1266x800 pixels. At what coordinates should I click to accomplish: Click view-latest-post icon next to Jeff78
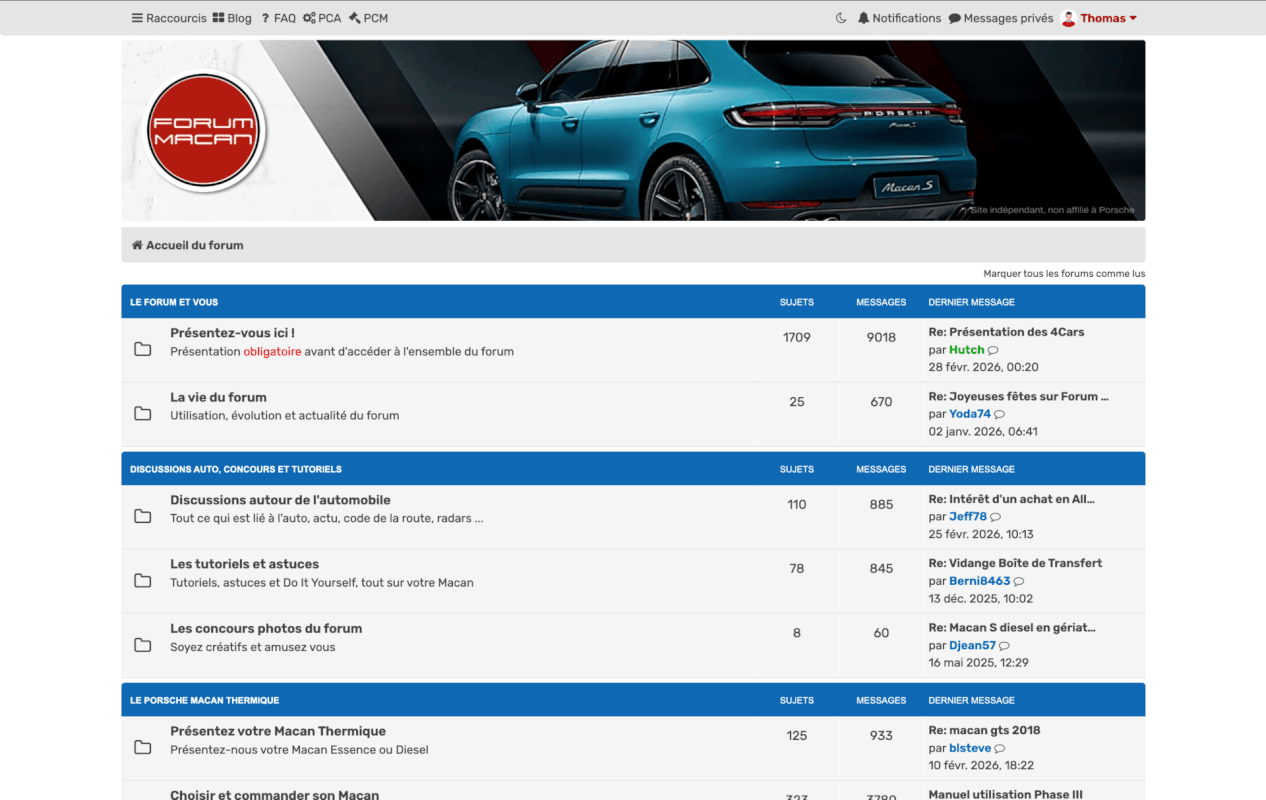click(x=996, y=517)
